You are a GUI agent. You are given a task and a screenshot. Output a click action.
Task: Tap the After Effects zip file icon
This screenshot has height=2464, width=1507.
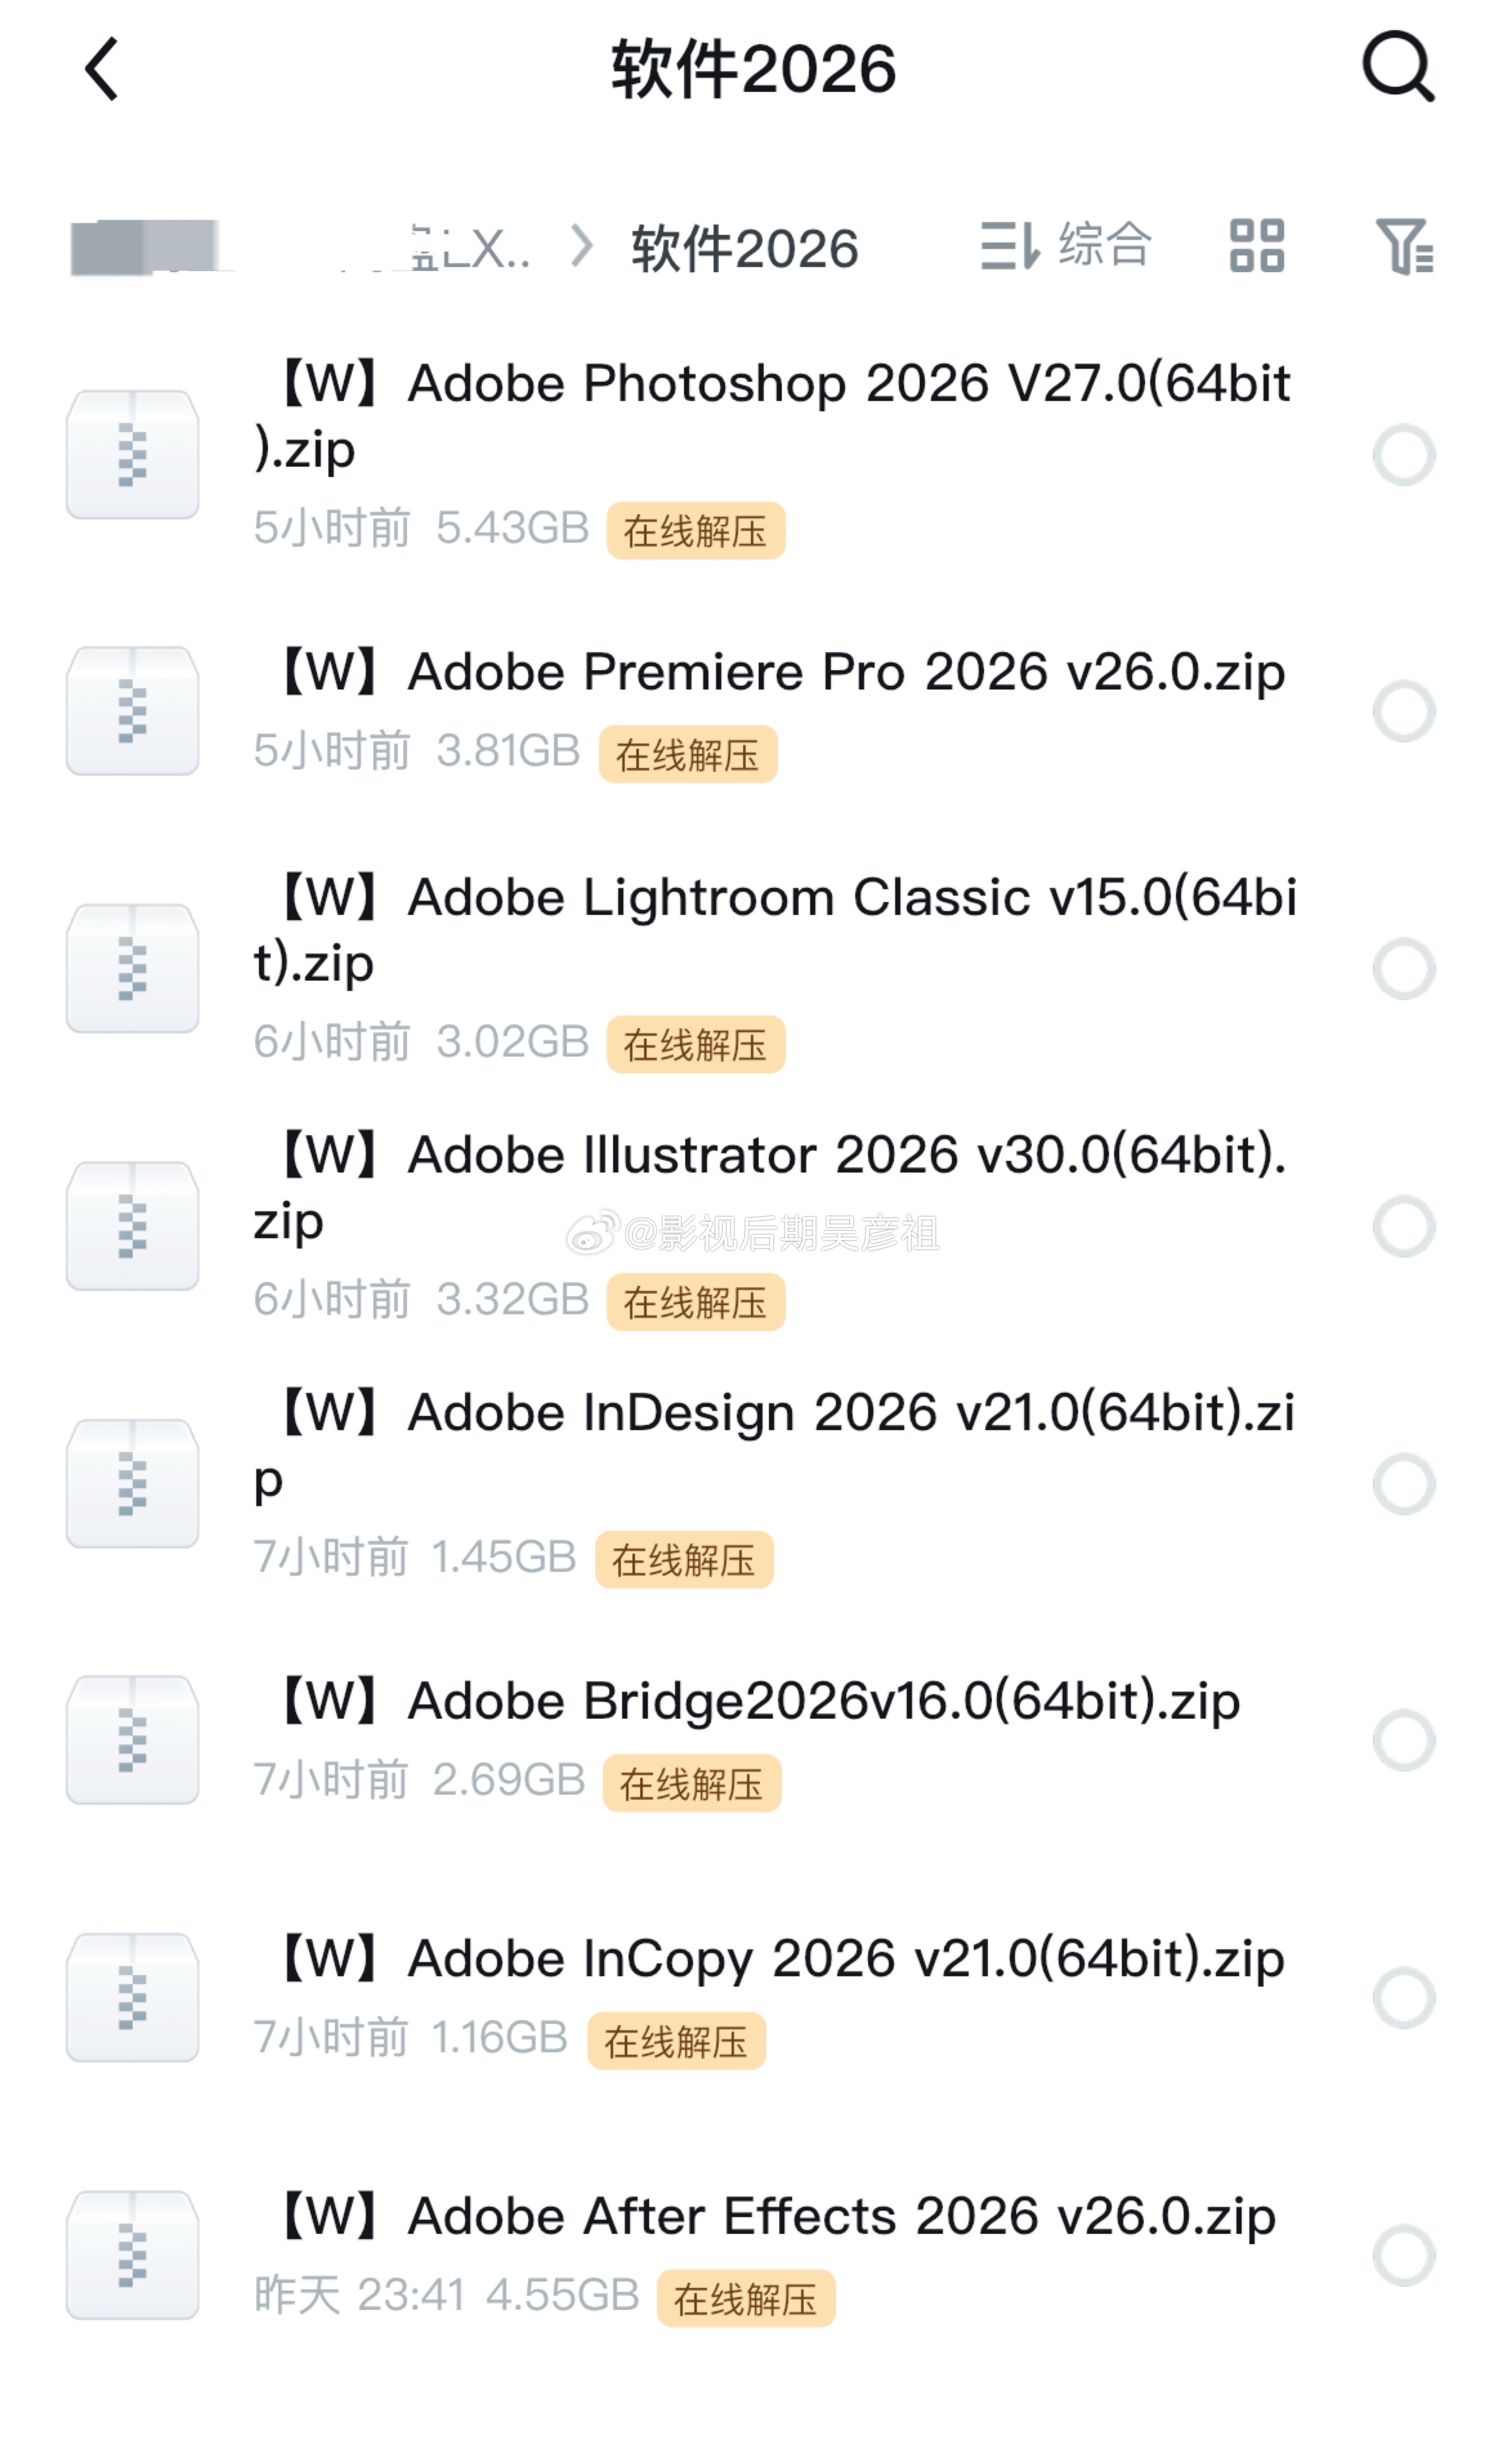click(132, 2255)
